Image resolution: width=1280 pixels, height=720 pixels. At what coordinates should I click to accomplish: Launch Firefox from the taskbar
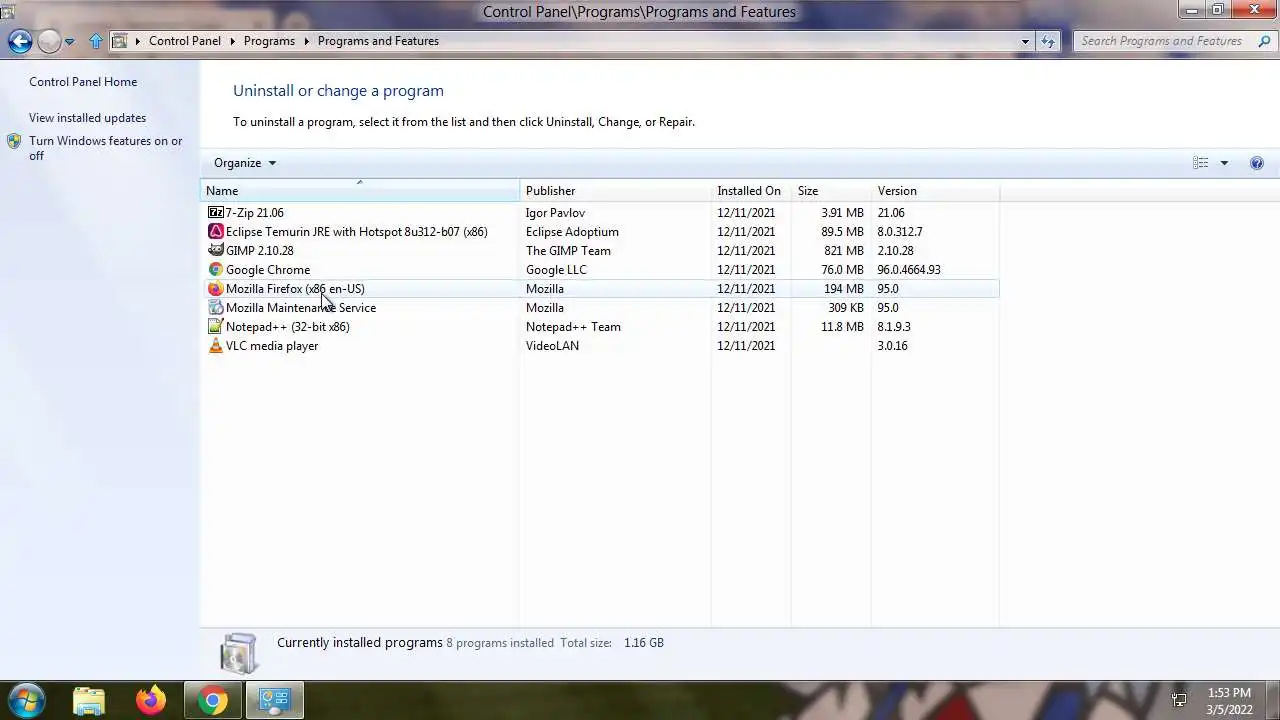tap(151, 700)
